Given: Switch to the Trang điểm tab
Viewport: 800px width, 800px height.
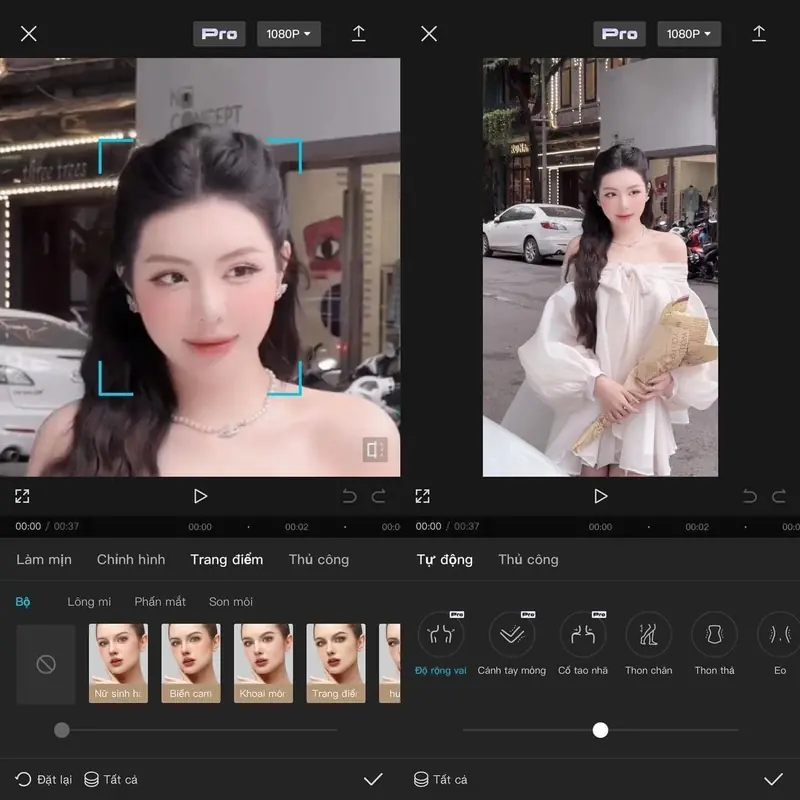Looking at the screenshot, I should coord(226,560).
